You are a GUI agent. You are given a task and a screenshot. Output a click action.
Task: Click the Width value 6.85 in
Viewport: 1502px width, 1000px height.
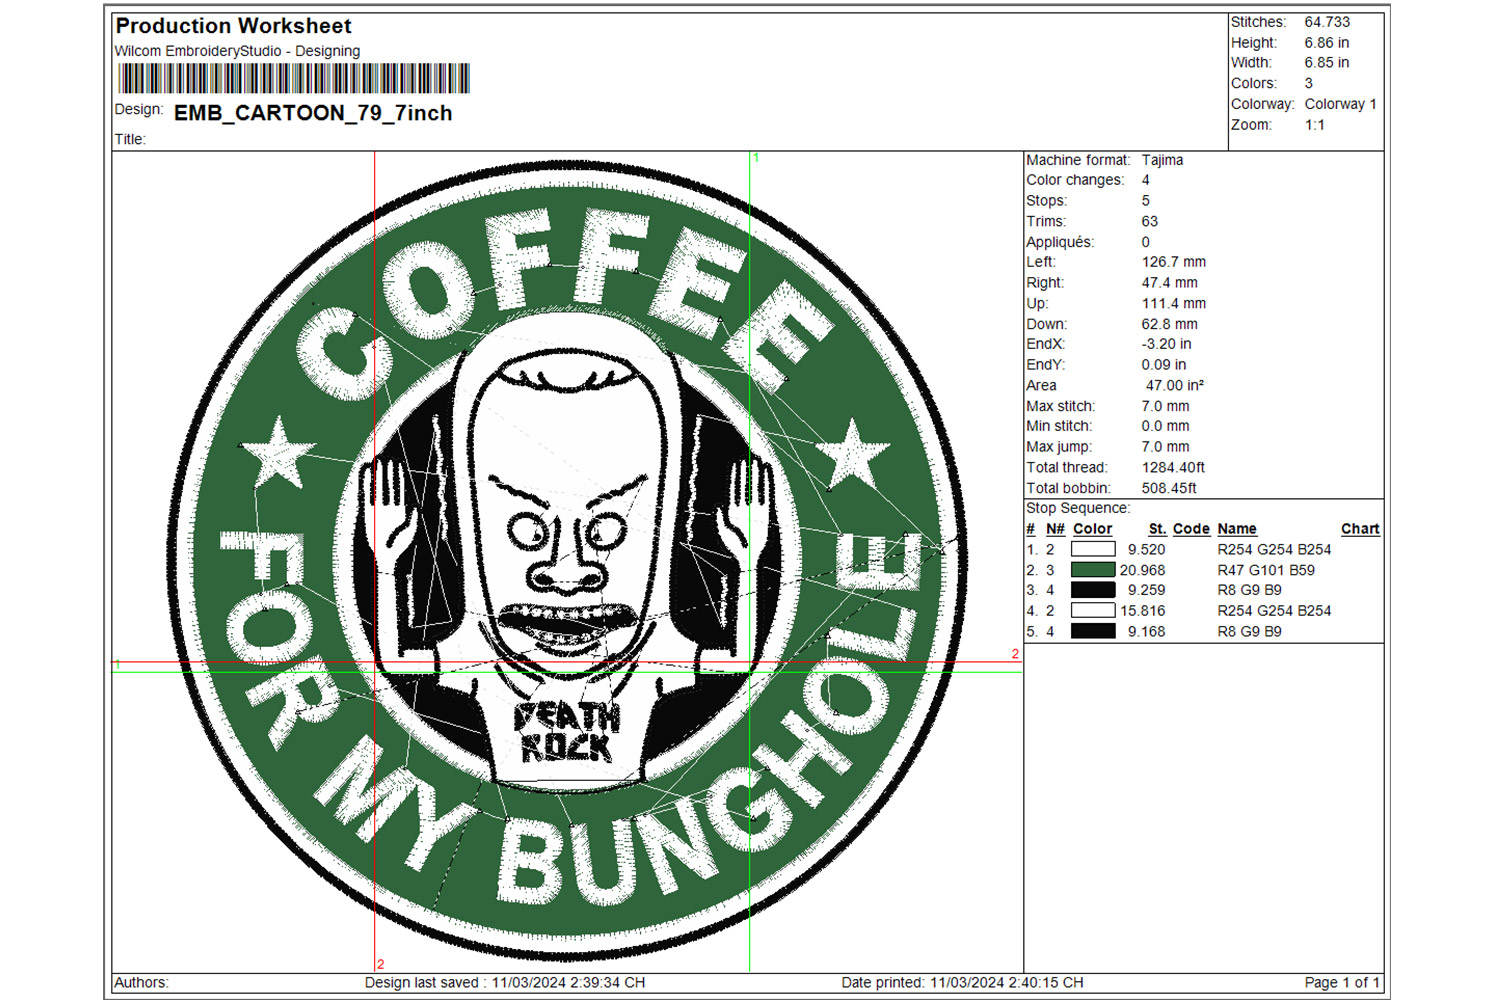pyautogui.click(x=1326, y=62)
